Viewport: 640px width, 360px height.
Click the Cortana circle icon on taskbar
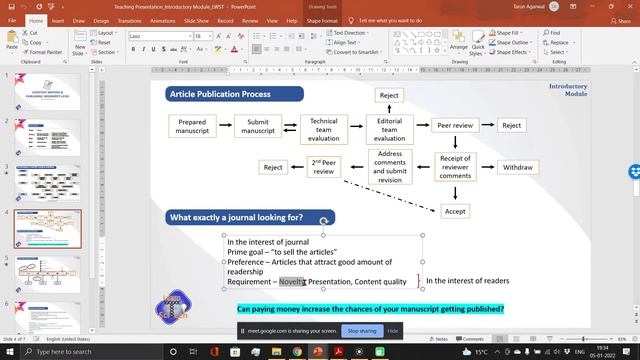click(173, 351)
